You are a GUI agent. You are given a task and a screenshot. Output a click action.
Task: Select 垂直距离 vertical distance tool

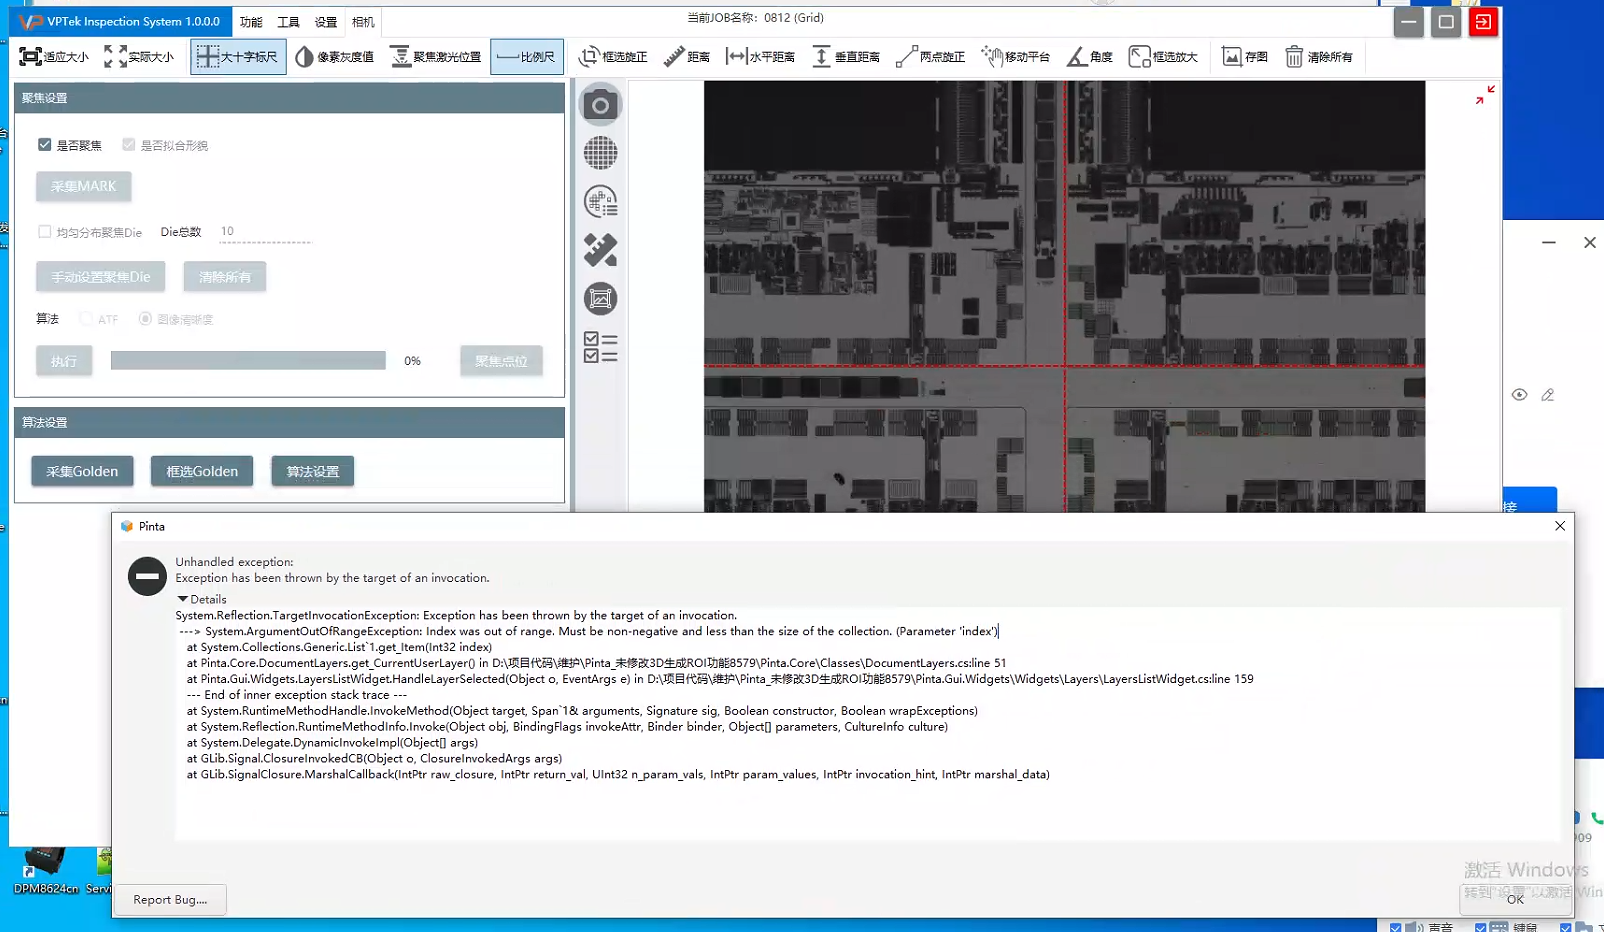point(846,57)
